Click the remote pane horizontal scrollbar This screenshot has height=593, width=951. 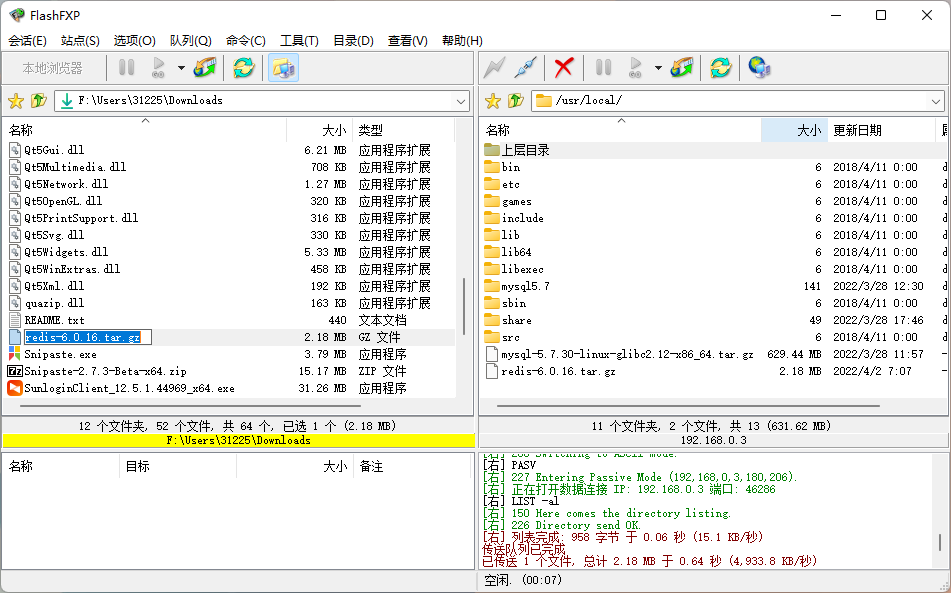click(x=688, y=406)
